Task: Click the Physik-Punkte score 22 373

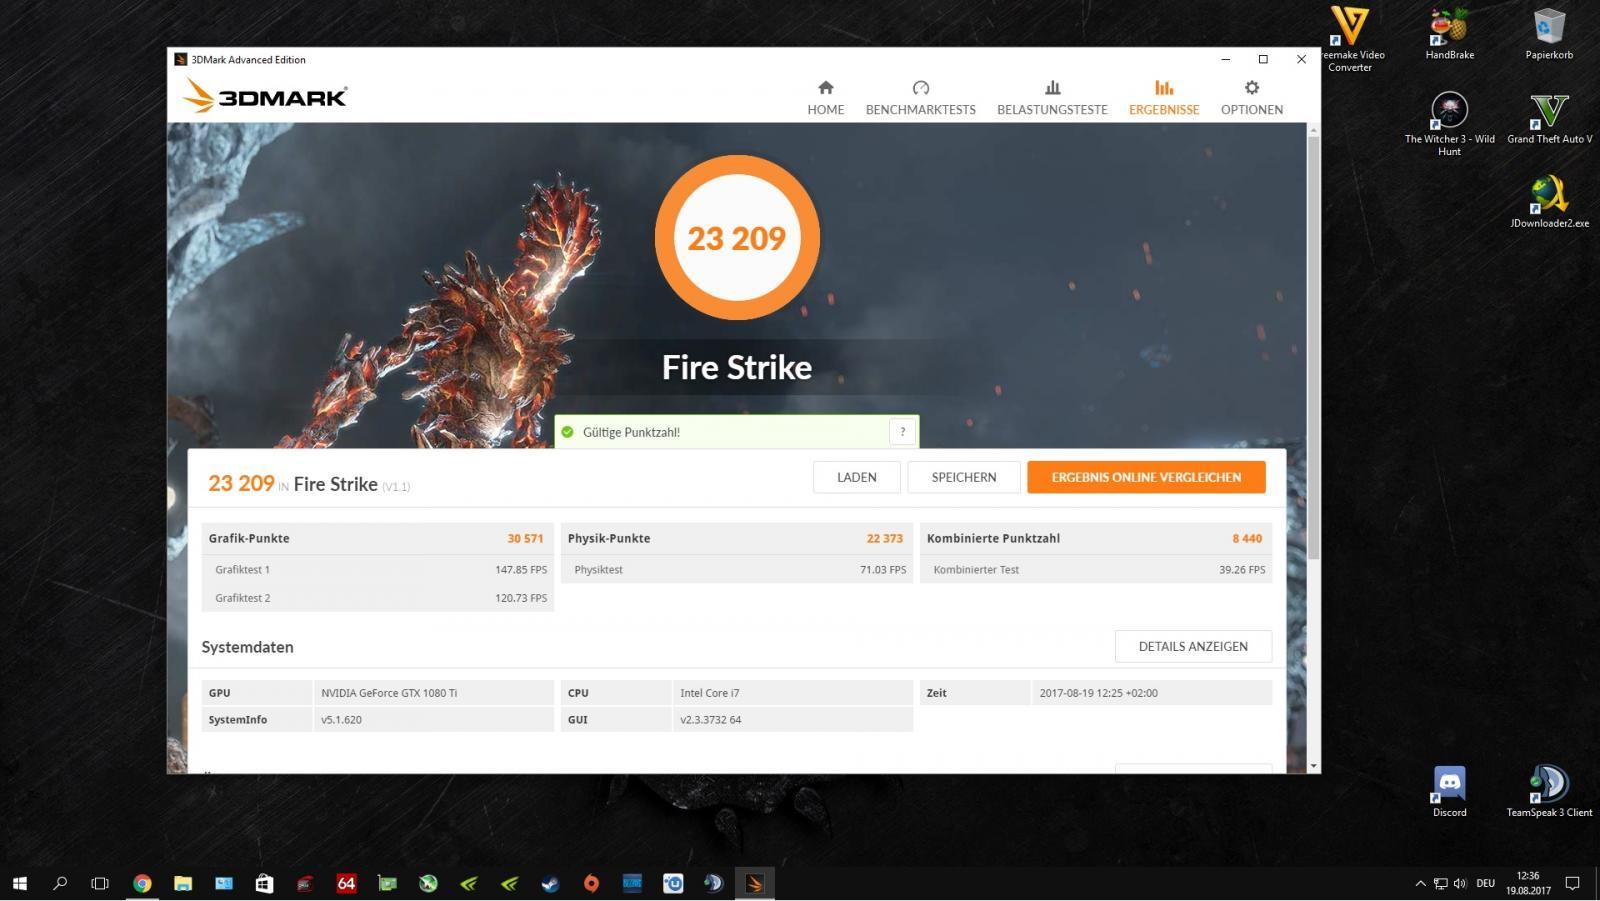Action: click(x=884, y=538)
